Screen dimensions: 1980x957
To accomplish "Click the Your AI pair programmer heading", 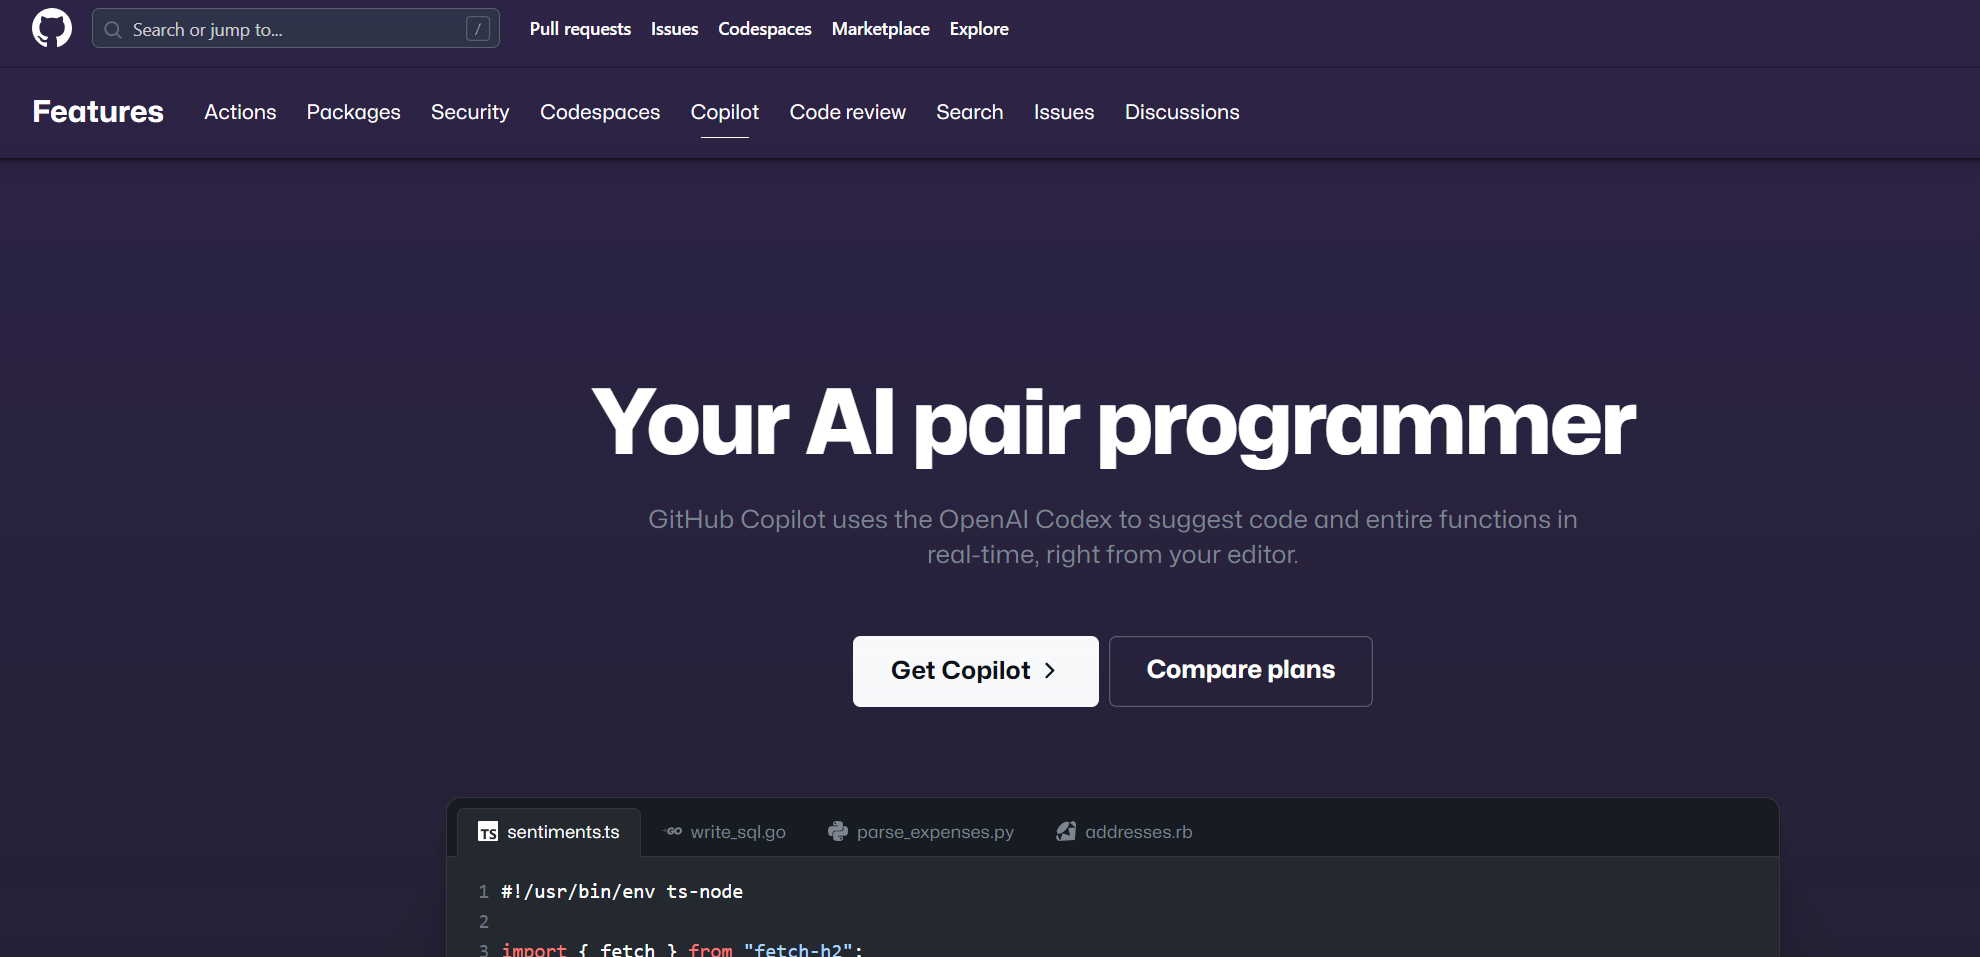I will click(x=1113, y=425).
